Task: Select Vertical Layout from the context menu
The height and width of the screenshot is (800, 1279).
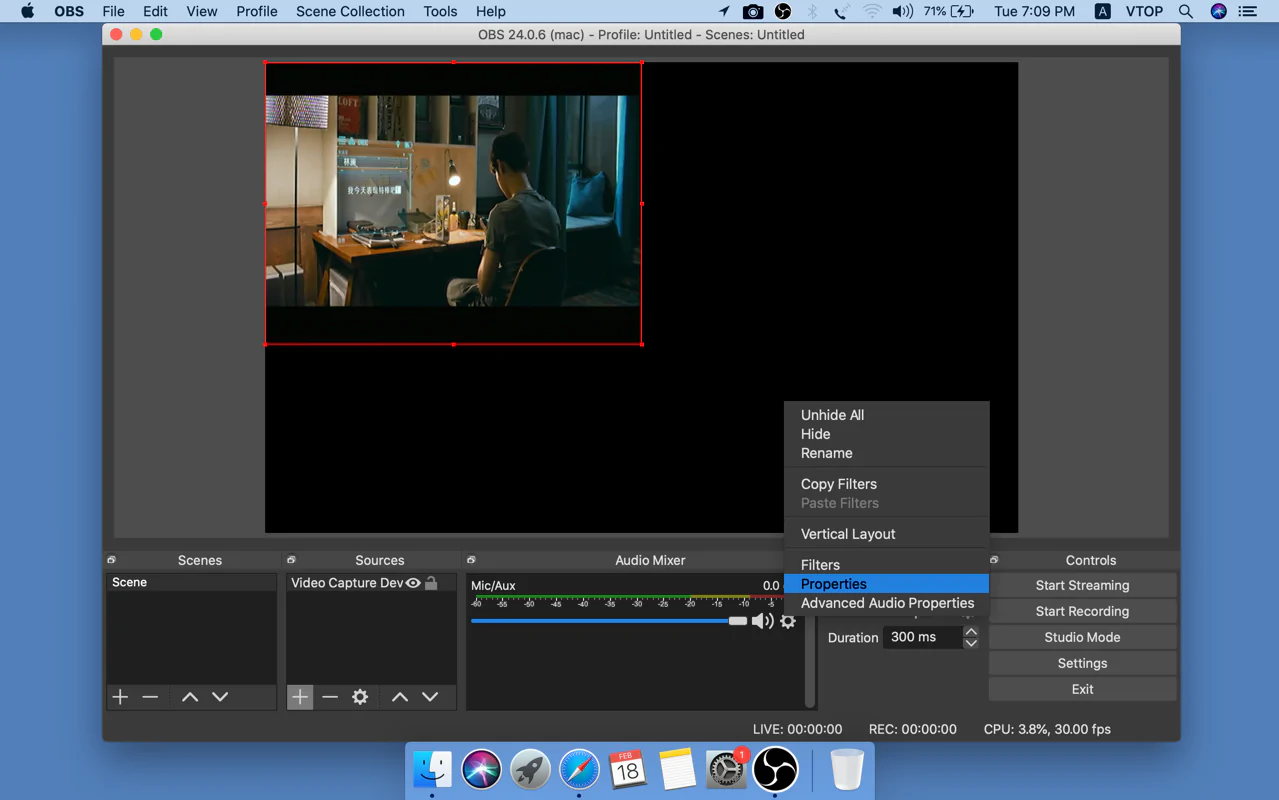Action: (848, 534)
